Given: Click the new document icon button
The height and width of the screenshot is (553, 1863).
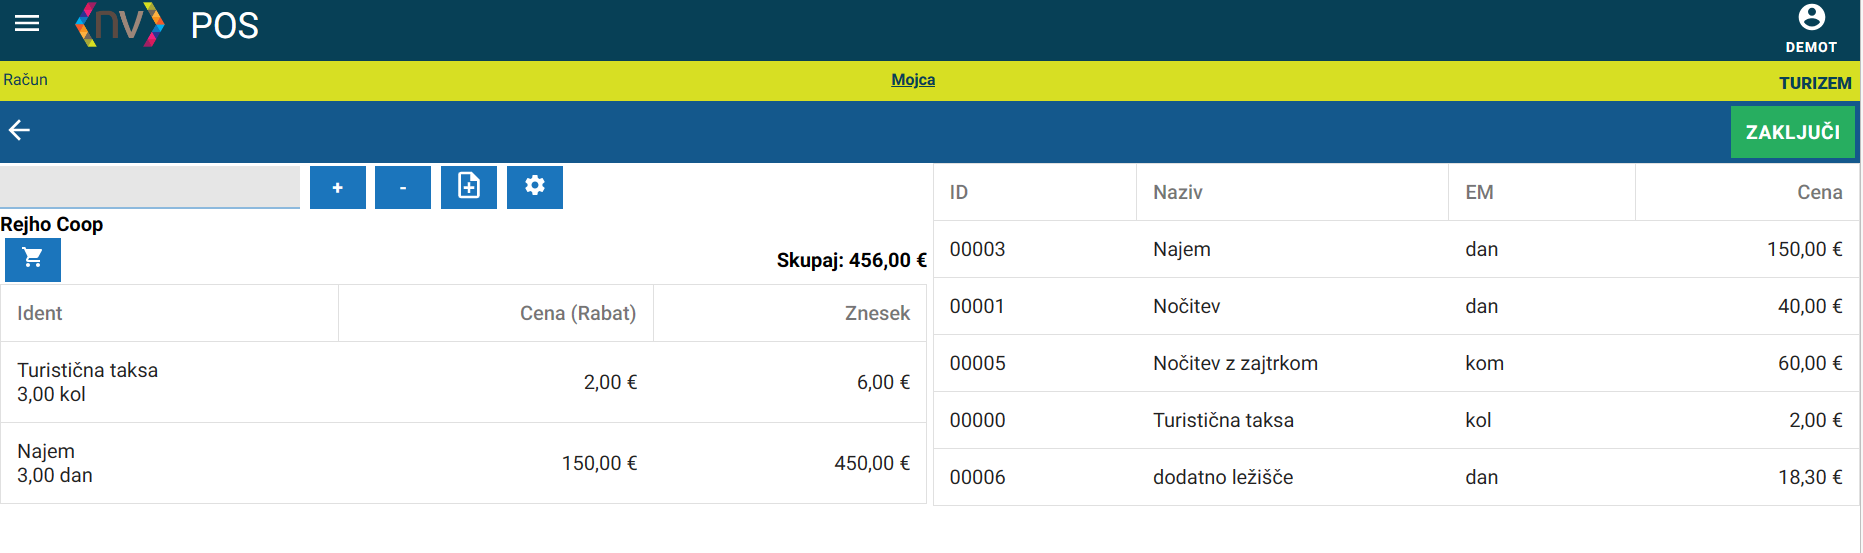Looking at the screenshot, I should [x=469, y=187].
